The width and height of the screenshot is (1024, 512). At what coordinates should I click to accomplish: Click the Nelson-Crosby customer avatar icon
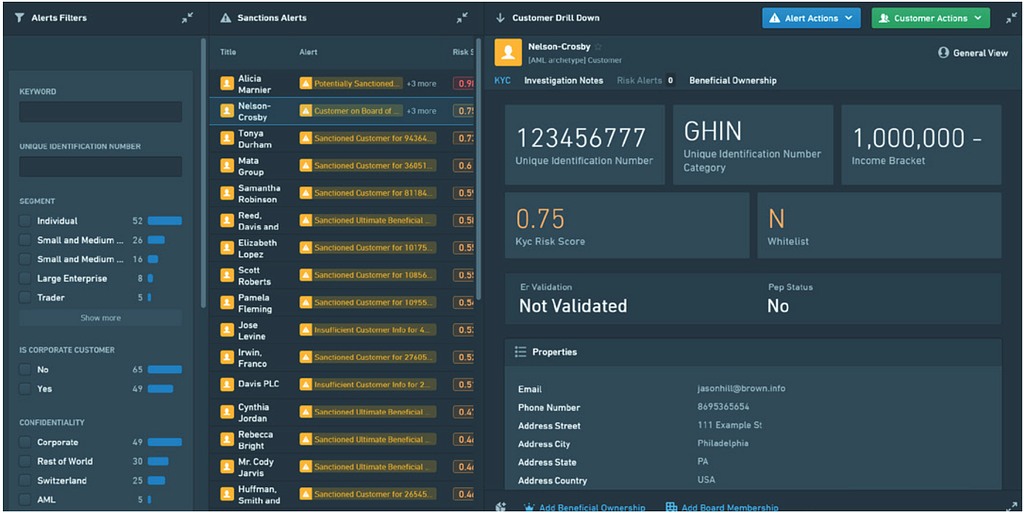508,52
